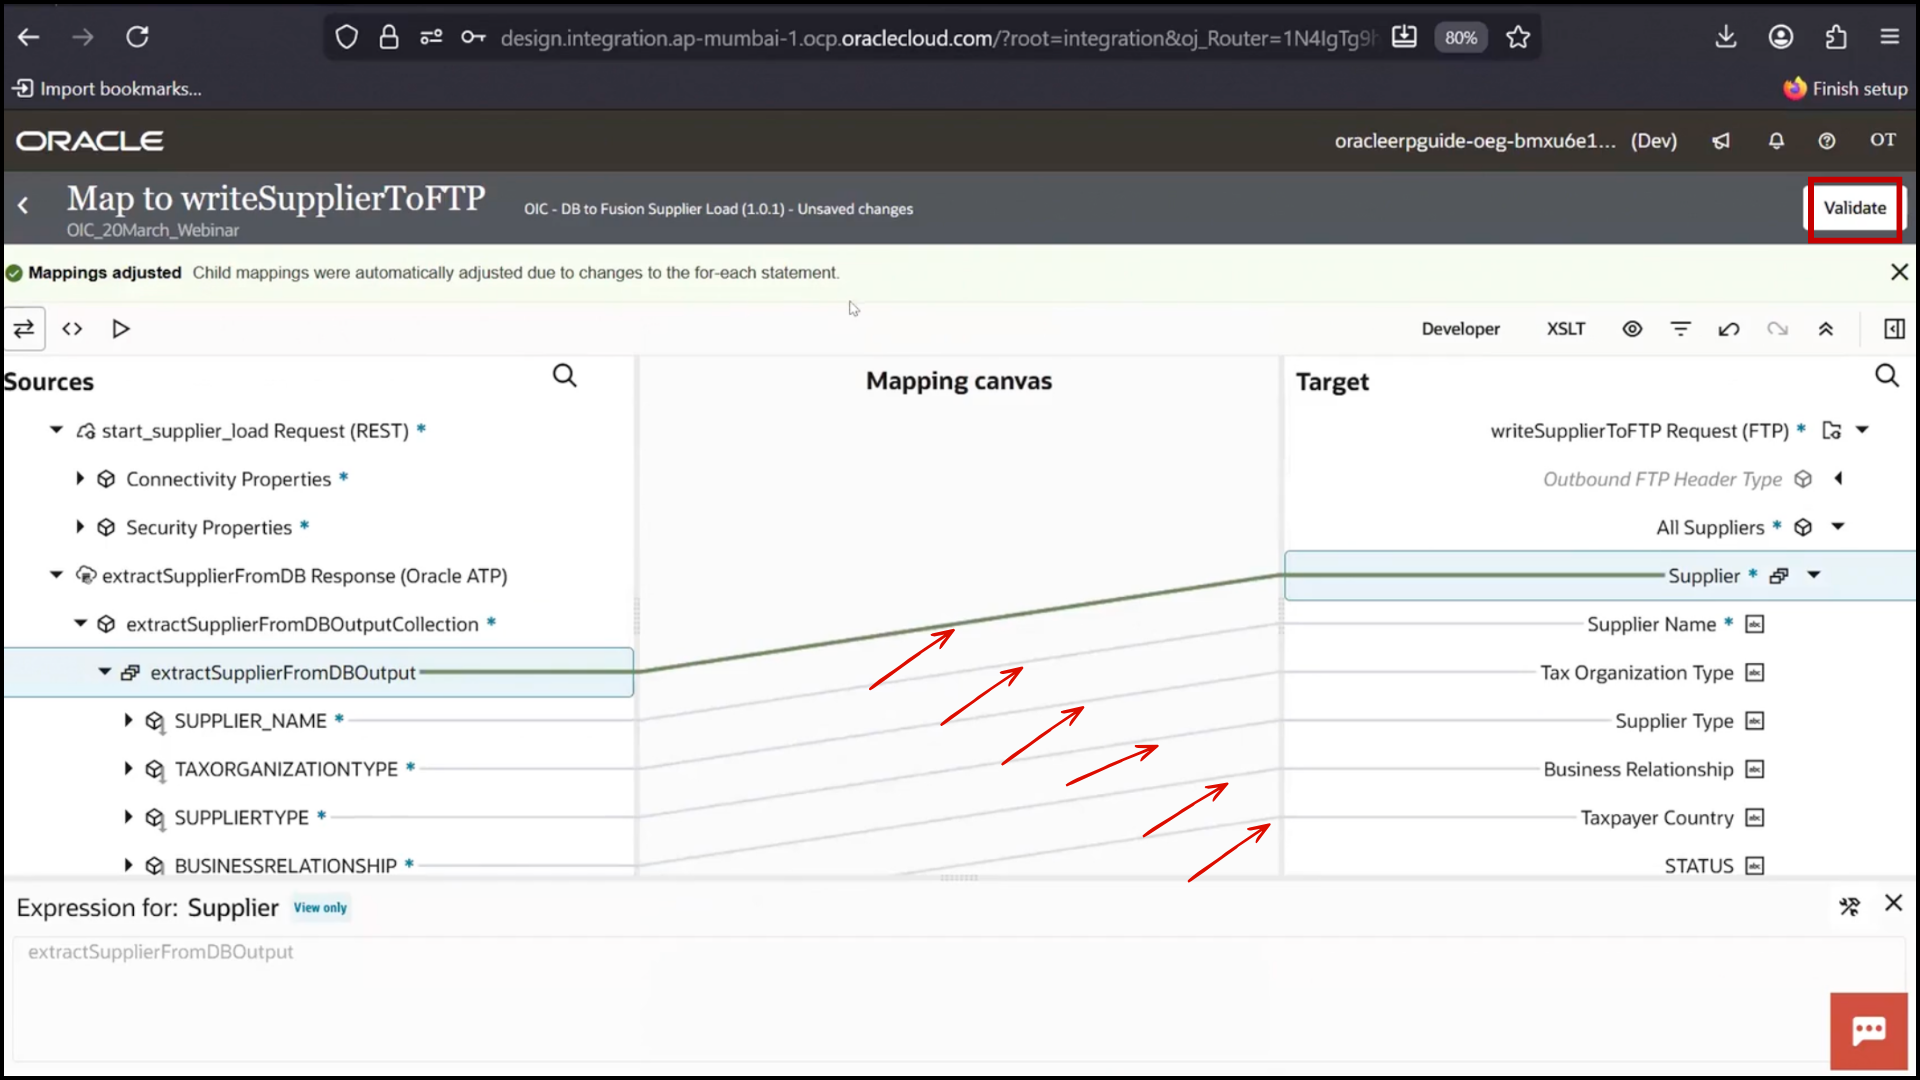Close the Expression for Supplier panel

[1893, 903]
